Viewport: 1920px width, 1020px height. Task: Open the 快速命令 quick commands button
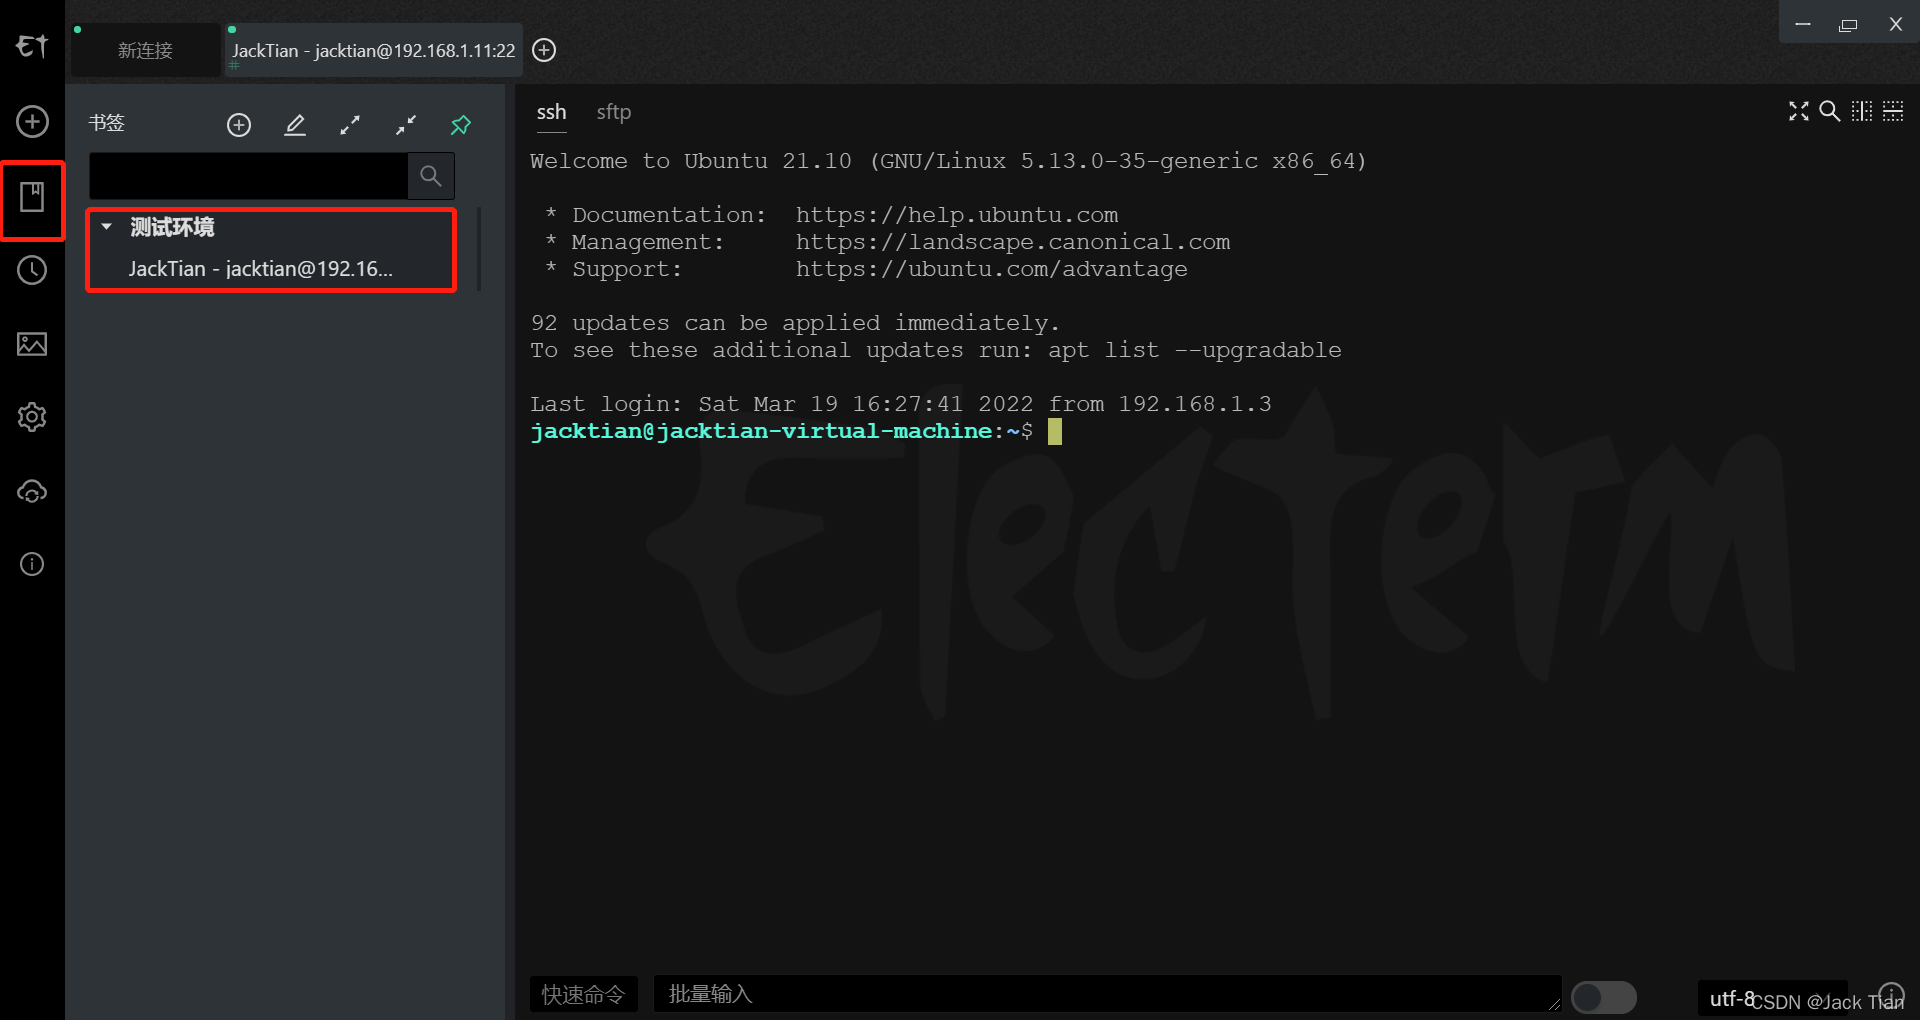coord(583,994)
